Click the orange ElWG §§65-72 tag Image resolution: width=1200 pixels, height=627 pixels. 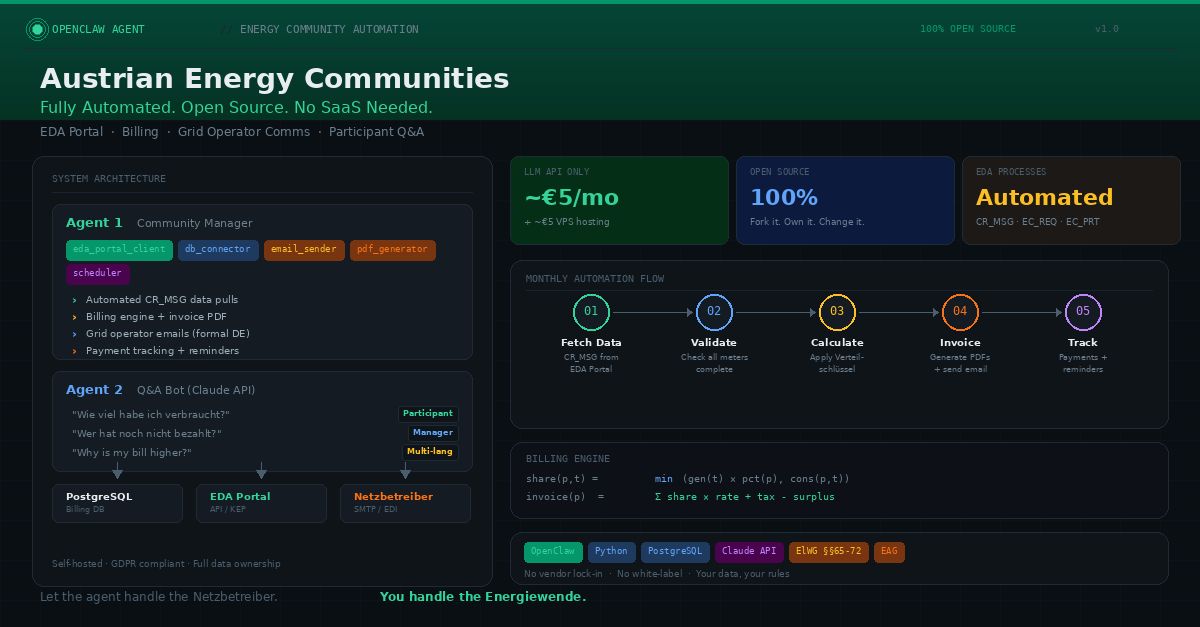(x=828, y=551)
